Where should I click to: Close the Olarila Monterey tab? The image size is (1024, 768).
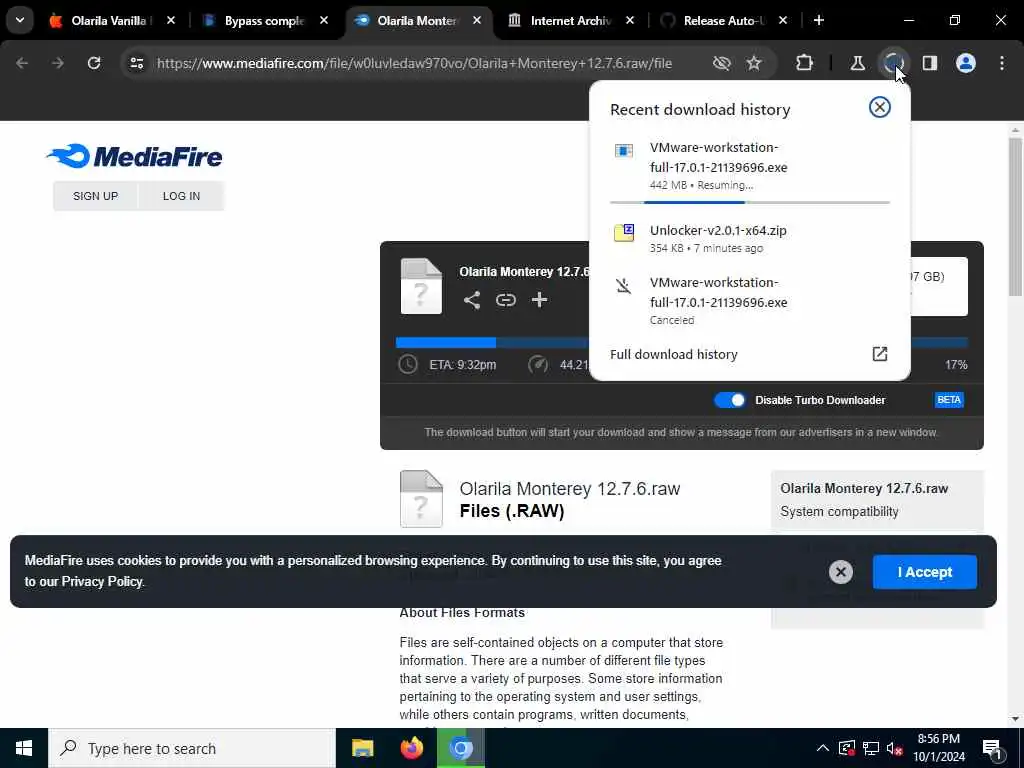click(477, 21)
